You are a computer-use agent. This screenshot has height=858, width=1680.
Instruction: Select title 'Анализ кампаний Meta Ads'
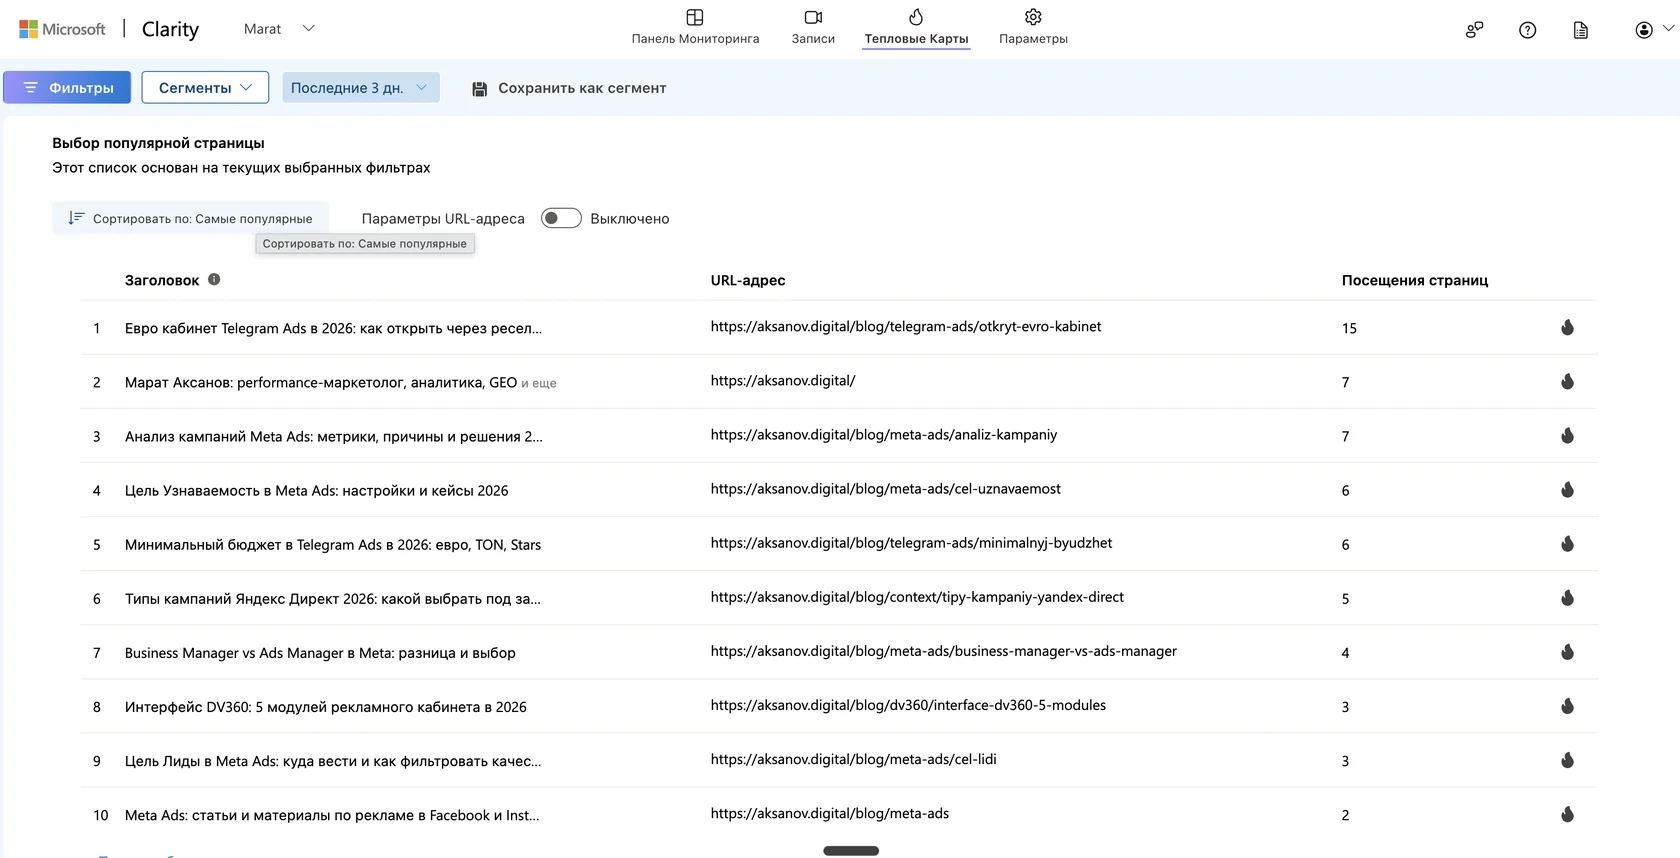coord(334,436)
